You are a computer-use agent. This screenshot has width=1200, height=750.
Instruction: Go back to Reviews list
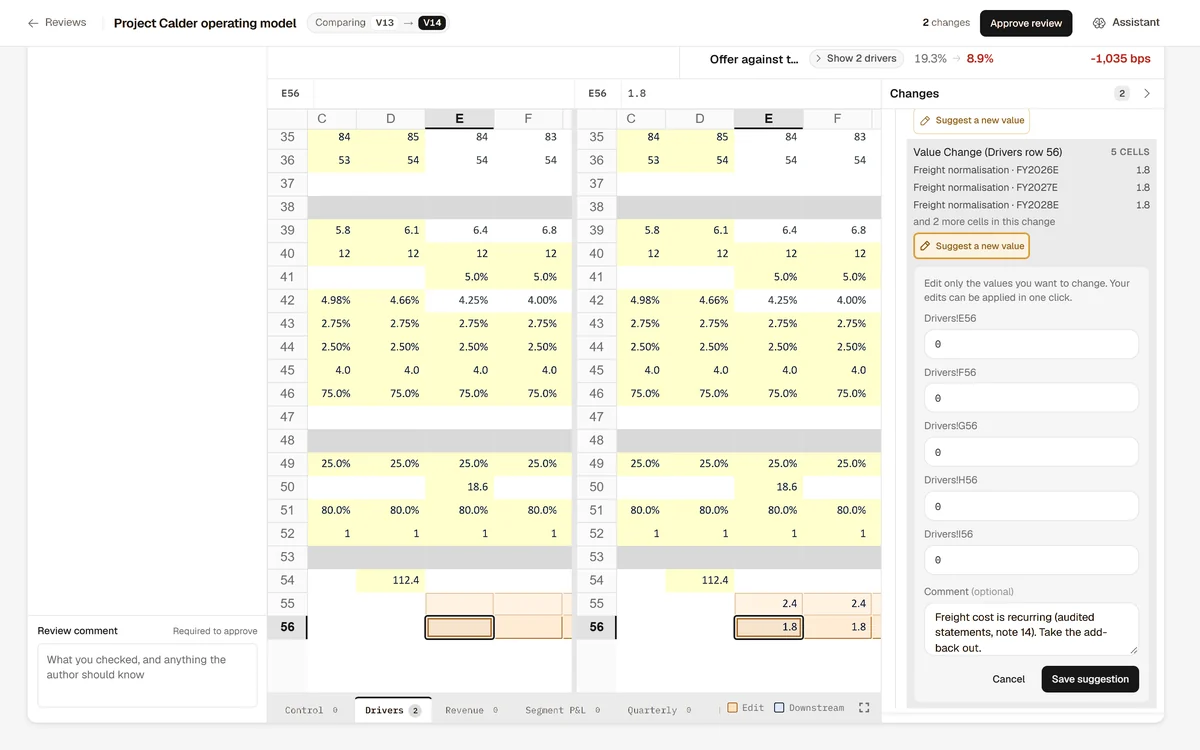pyautogui.click(x=57, y=23)
